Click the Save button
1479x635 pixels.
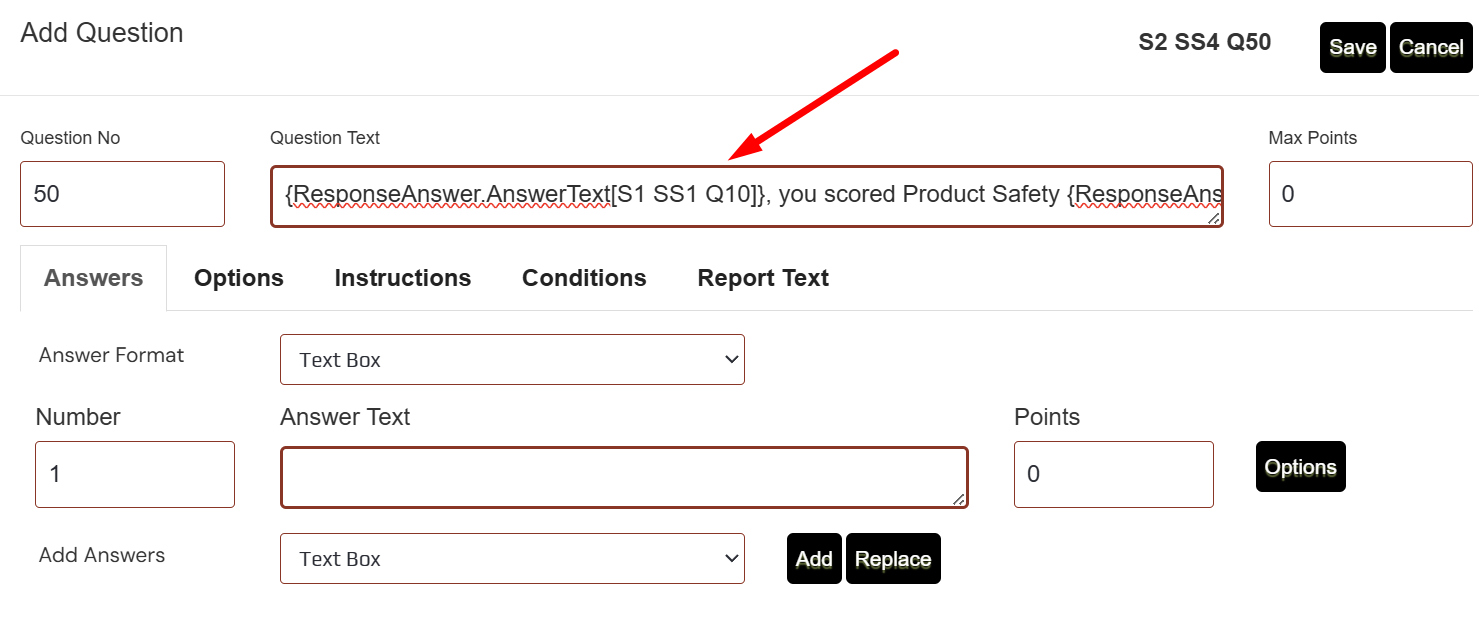click(x=1352, y=48)
